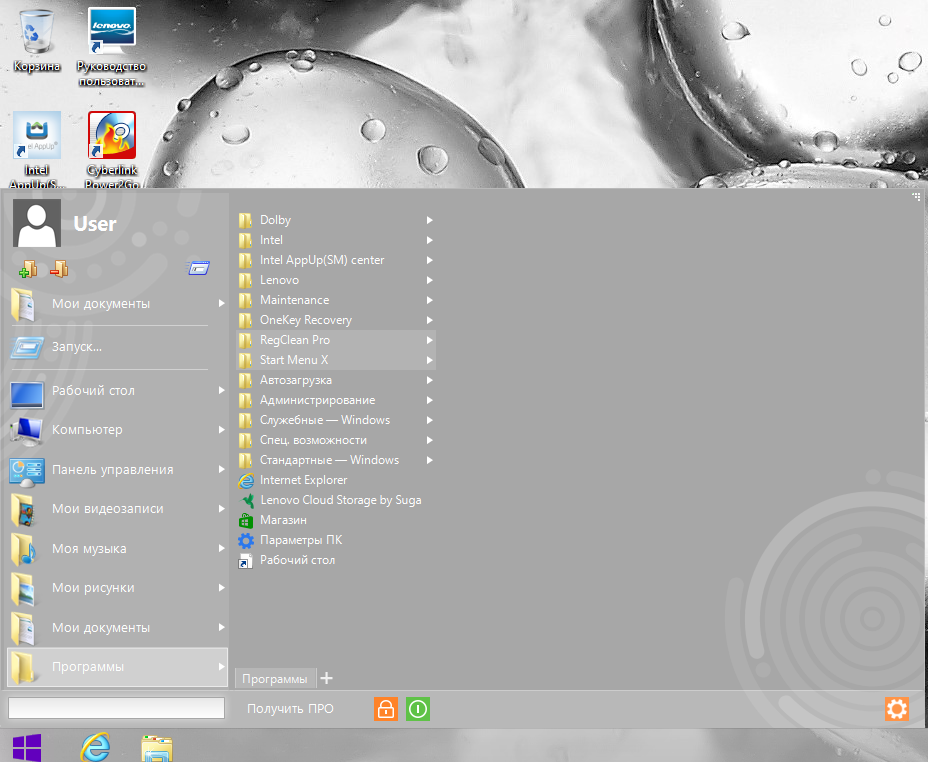This screenshot has height=762, width=928.
Task: Click the small Run window icon near User
Action: pyautogui.click(x=199, y=268)
